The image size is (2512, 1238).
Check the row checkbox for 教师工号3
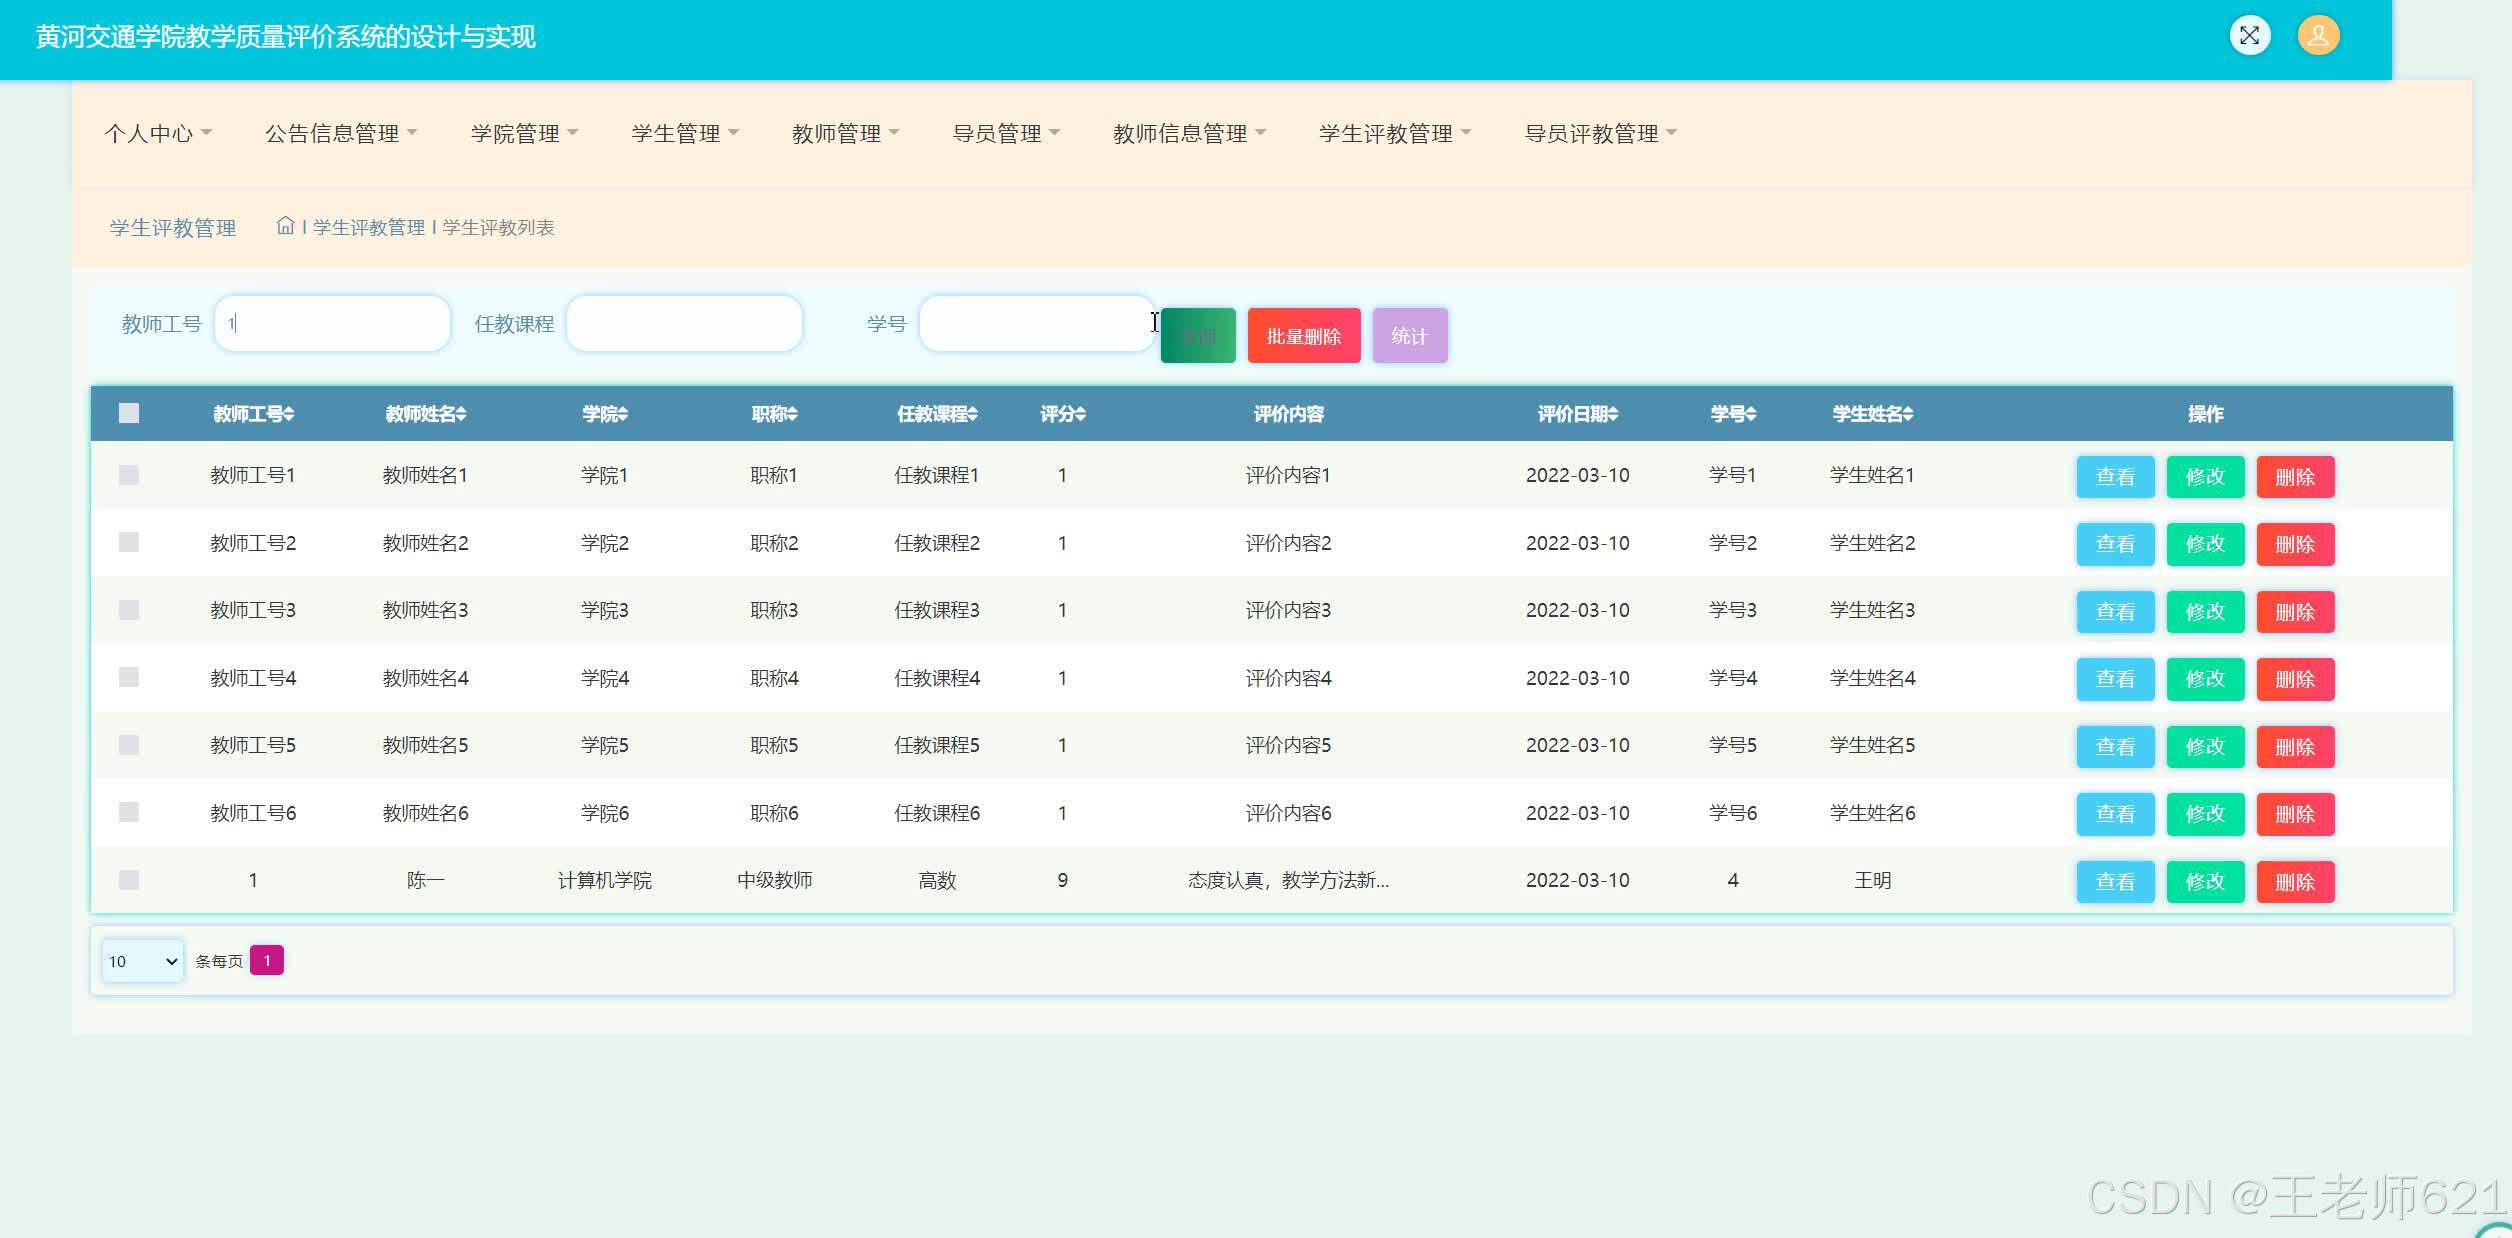coord(129,610)
